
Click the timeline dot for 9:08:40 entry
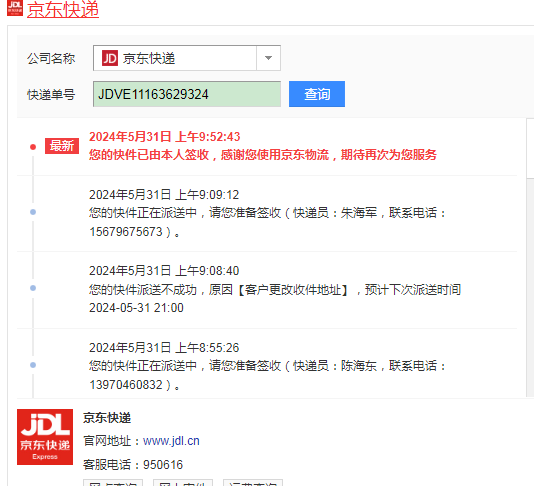click(33, 288)
